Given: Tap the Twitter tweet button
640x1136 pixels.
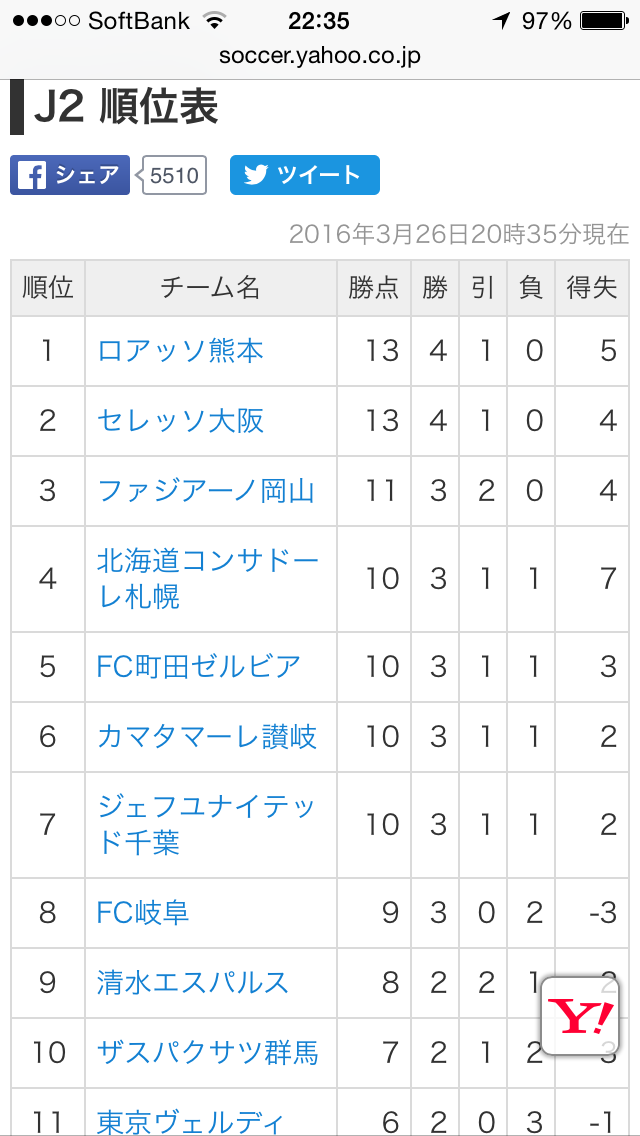Looking at the screenshot, I should [304, 175].
